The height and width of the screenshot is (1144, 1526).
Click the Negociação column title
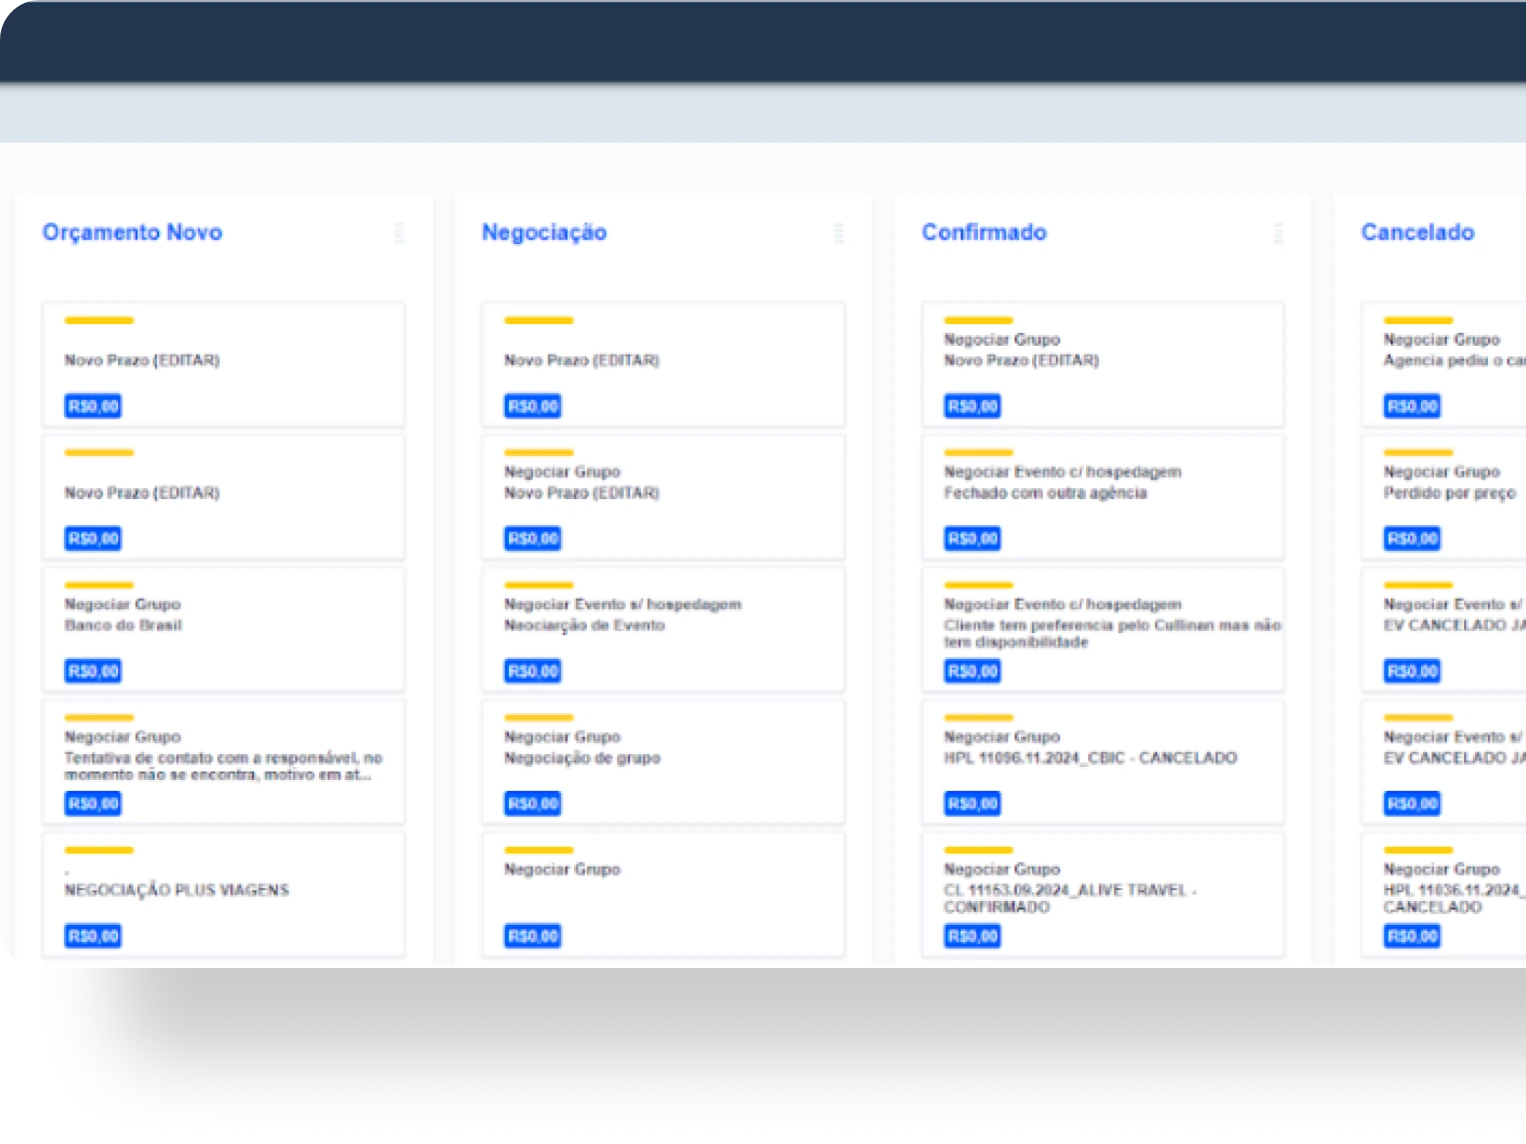pyautogui.click(x=544, y=232)
